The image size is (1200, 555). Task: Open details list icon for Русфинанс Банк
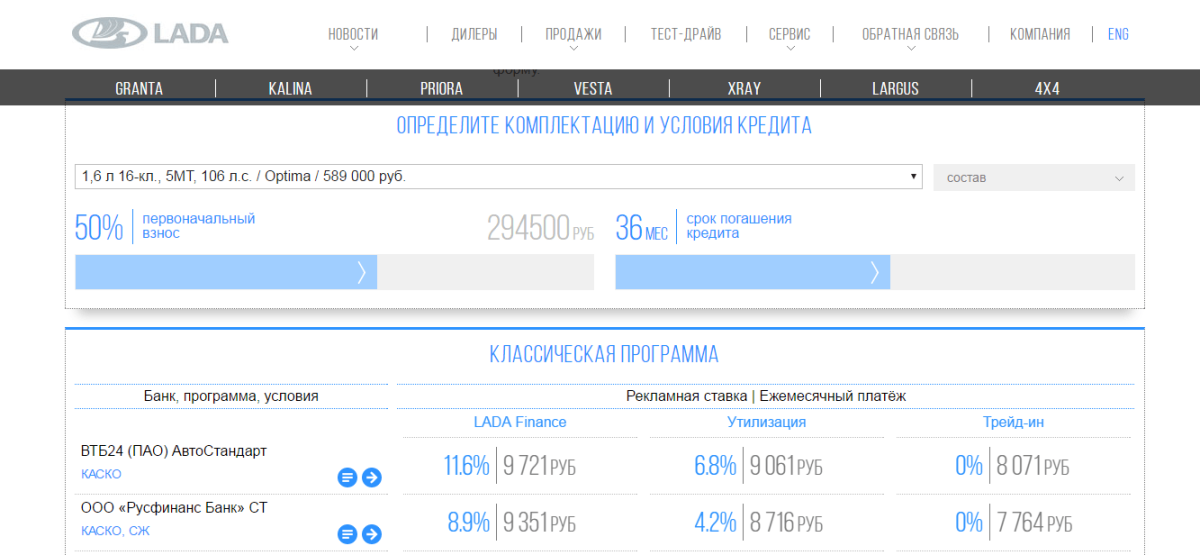[x=347, y=534]
